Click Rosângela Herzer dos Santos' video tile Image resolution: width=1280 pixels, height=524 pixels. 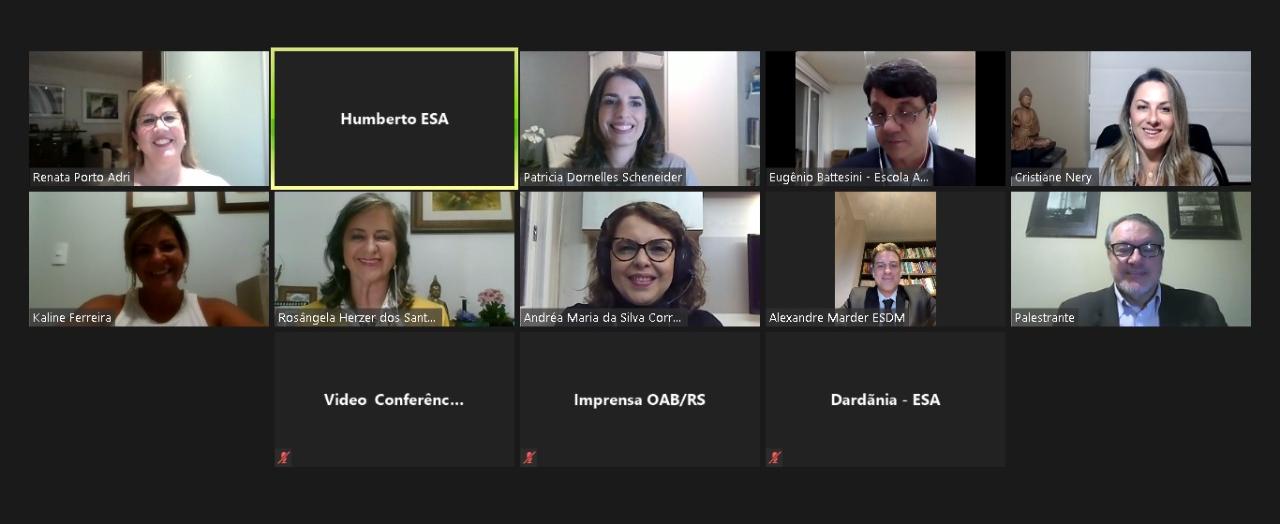394,259
